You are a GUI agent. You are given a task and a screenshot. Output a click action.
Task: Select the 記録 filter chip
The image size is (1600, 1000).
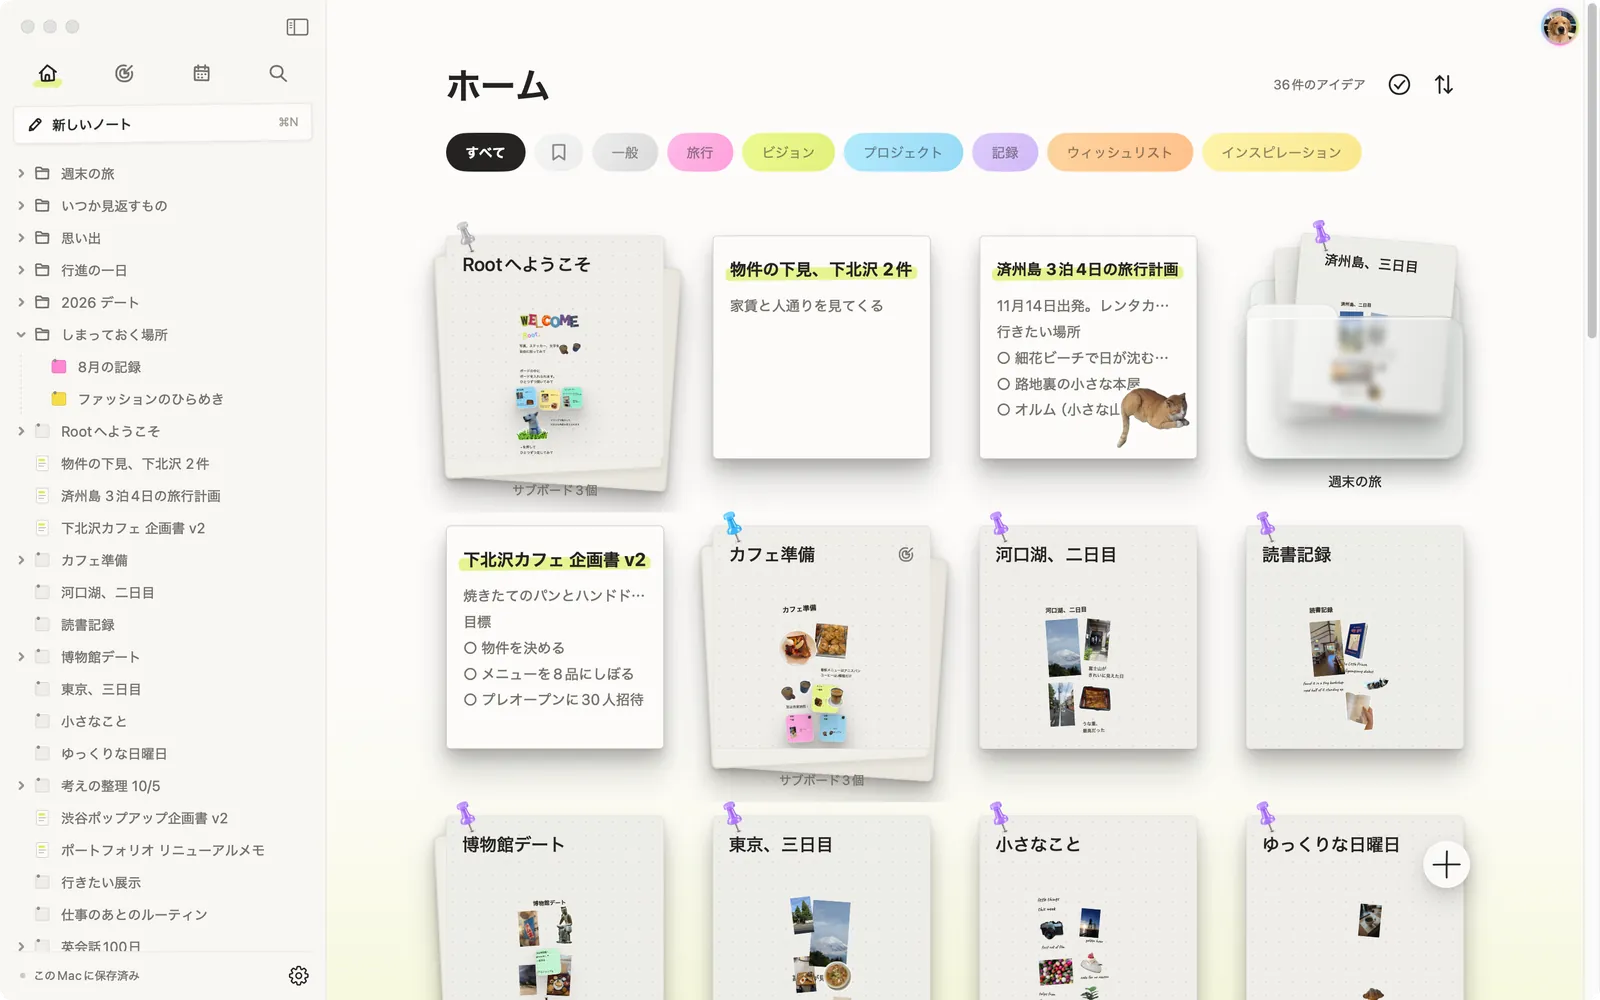(x=1005, y=152)
